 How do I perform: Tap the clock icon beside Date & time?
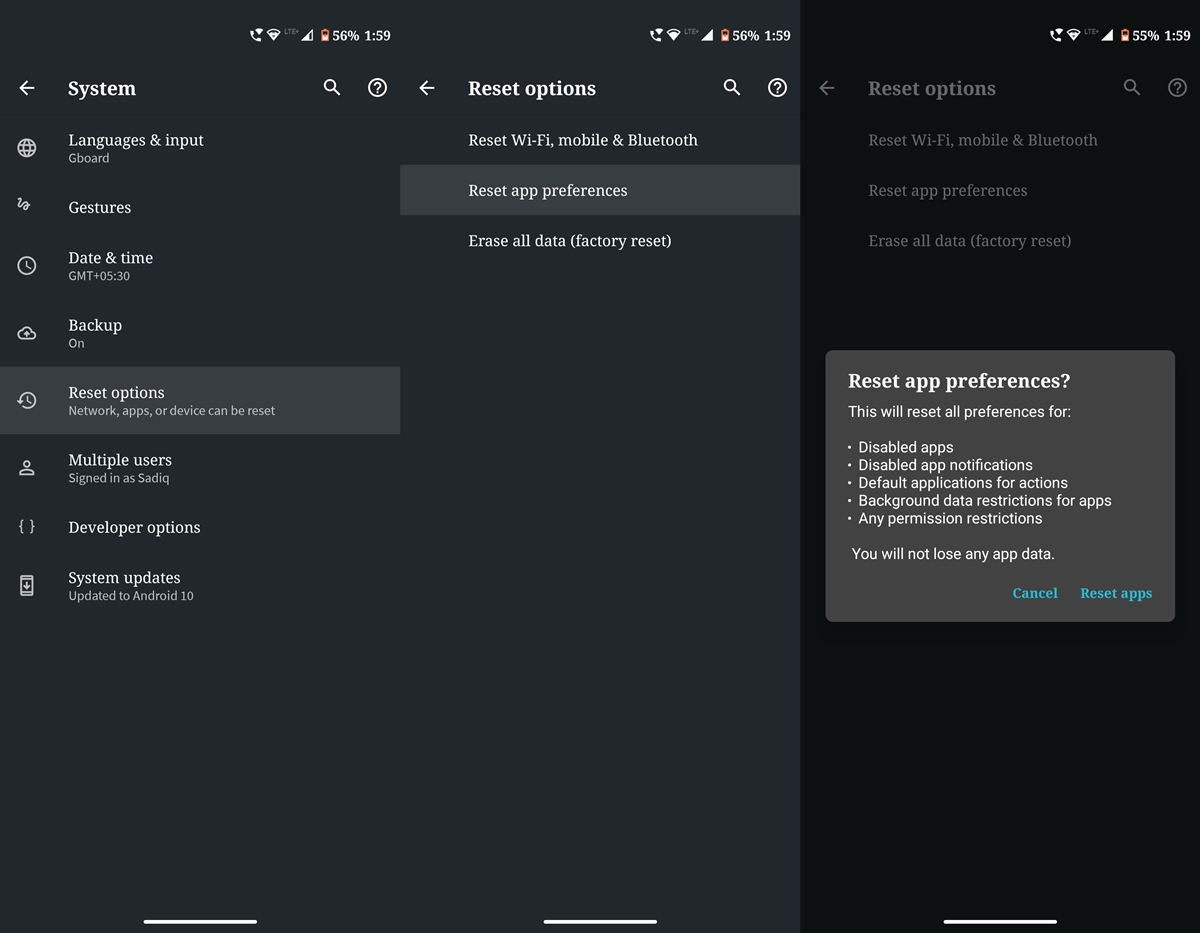(x=27, y=266)
